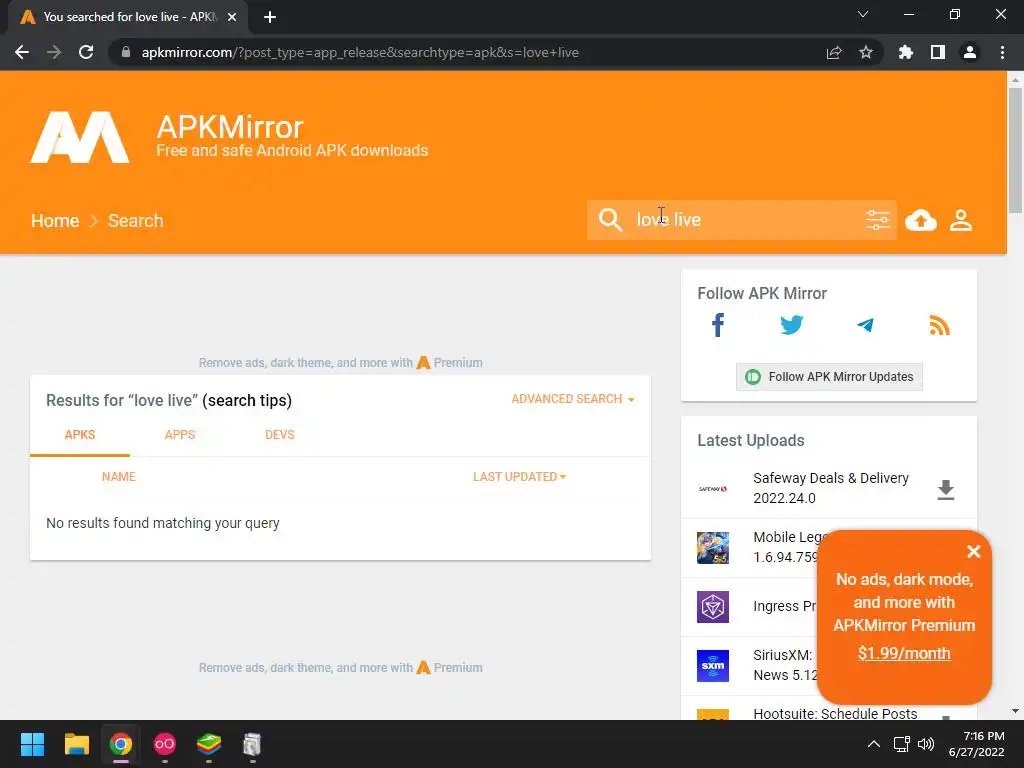
Task: Go back in the browser
Action: tap(22, 52)
